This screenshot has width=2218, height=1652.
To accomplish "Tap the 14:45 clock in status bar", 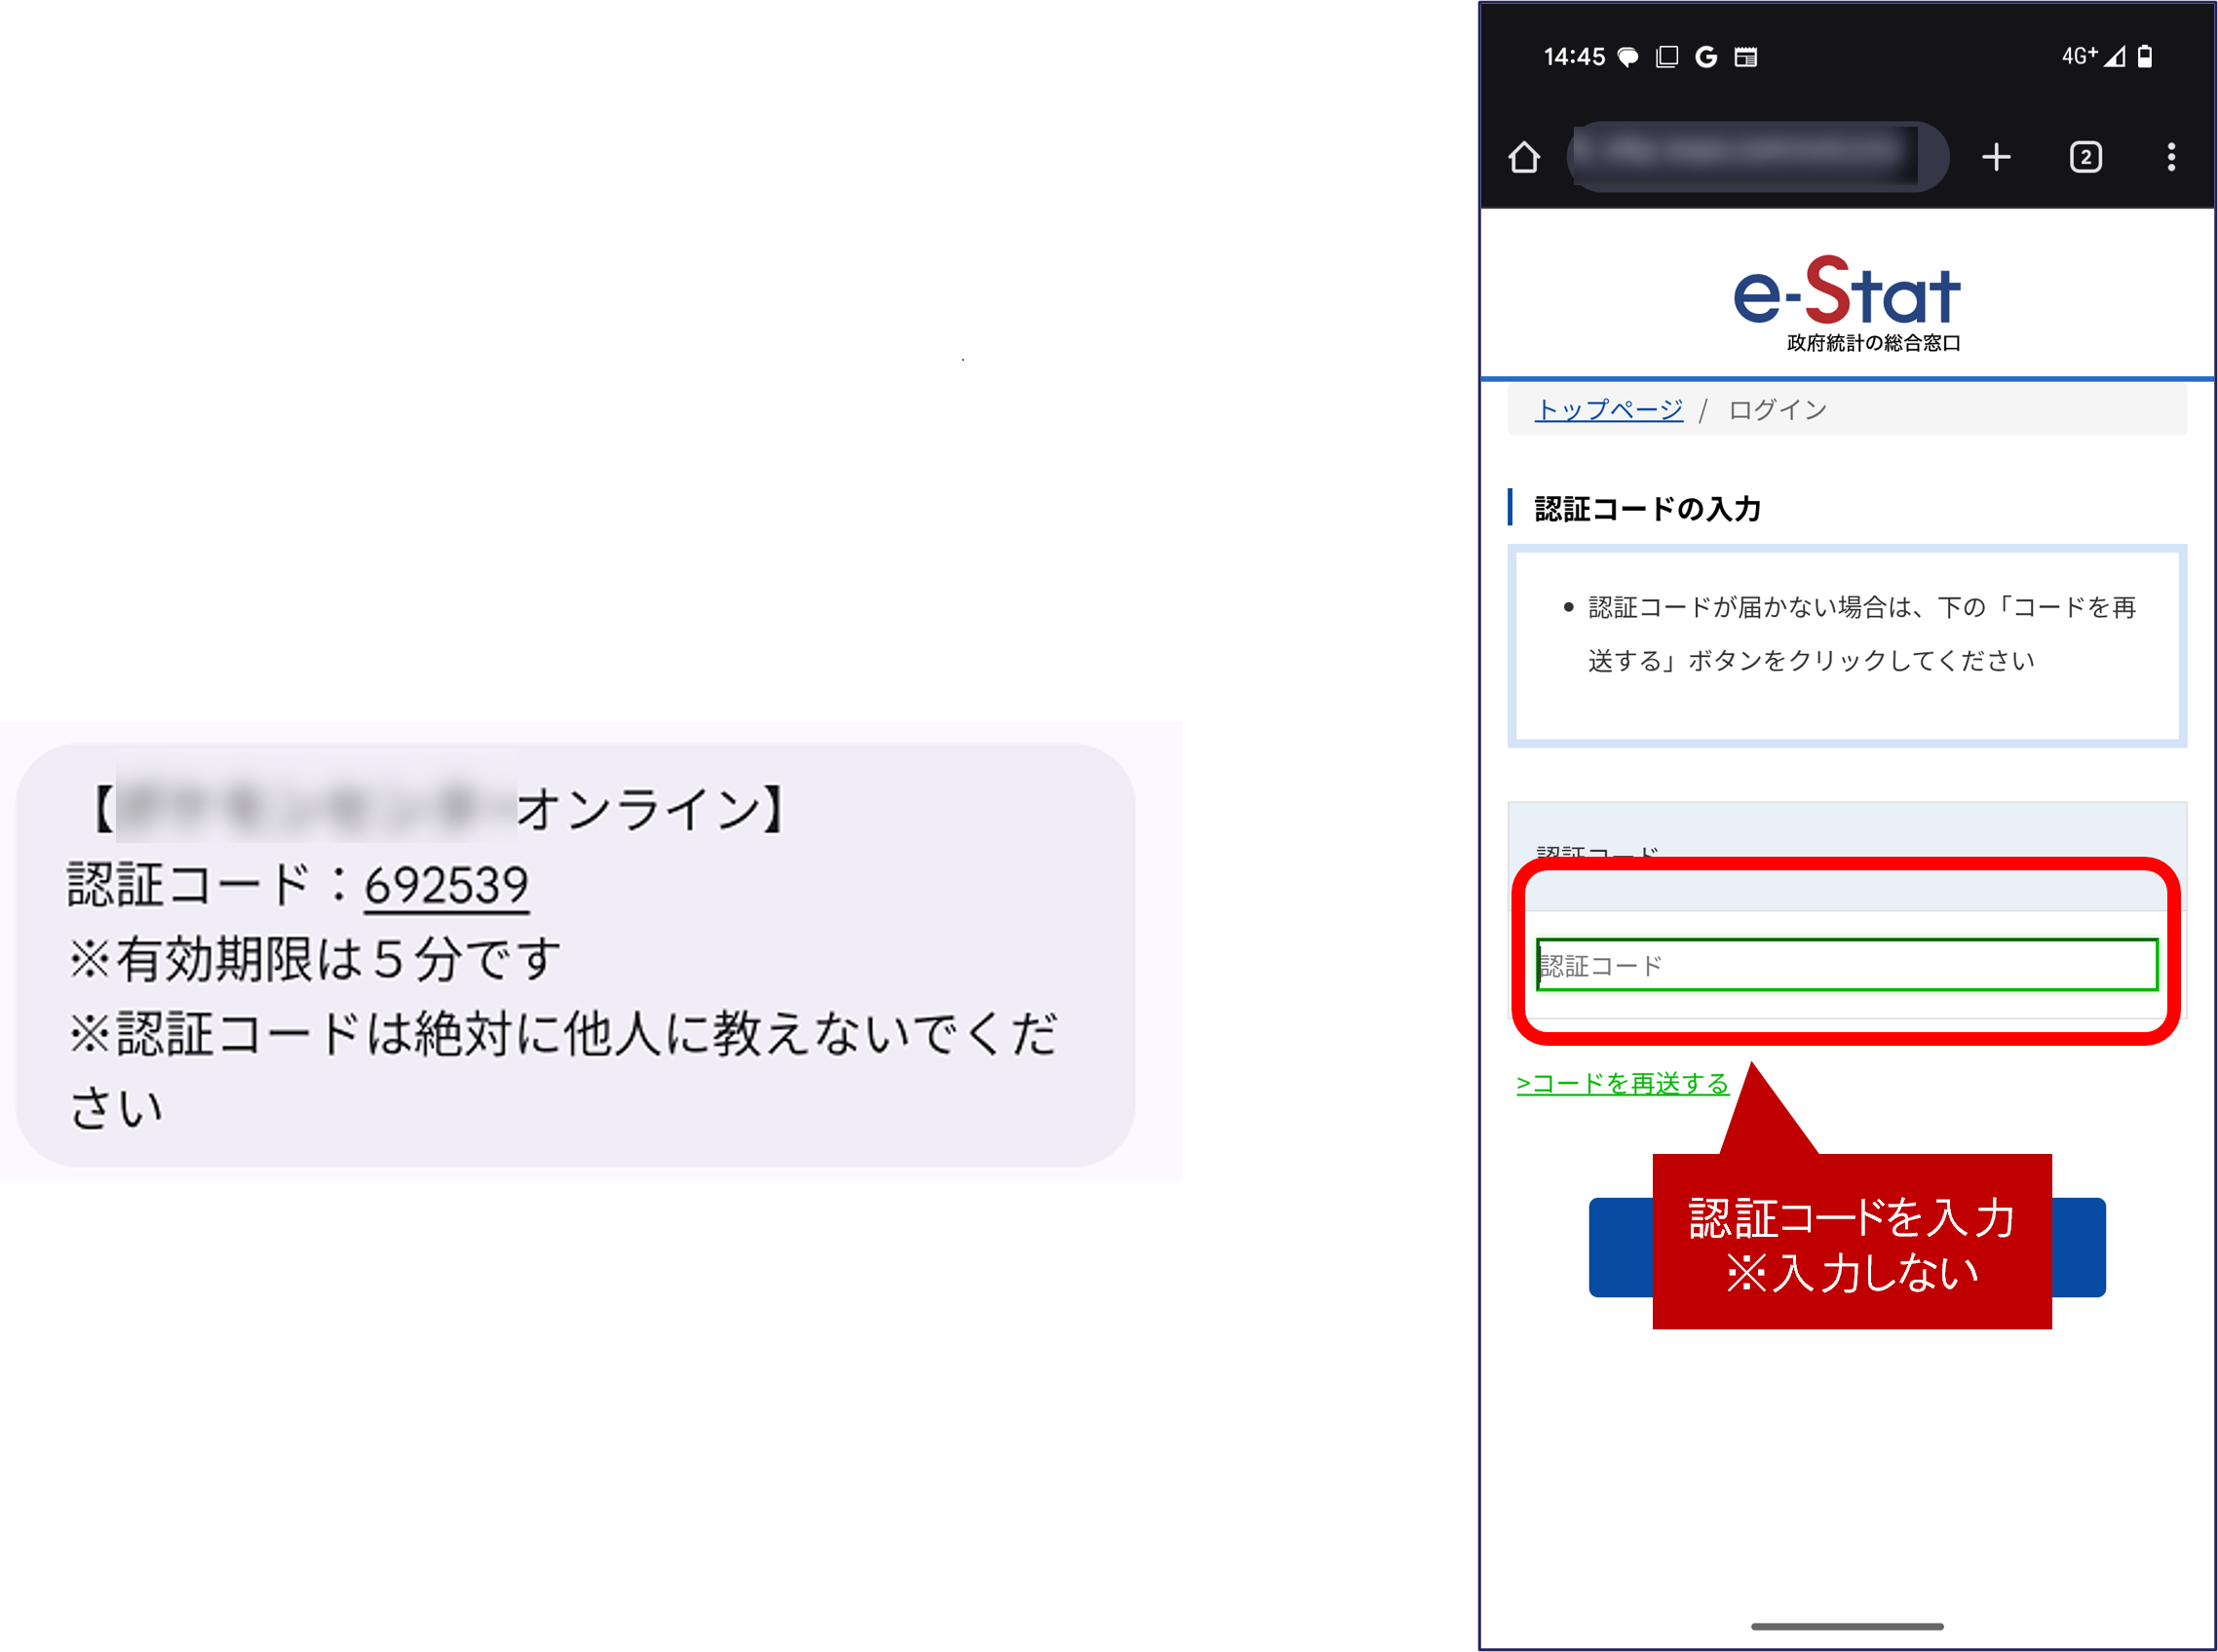I will tap(1573, 57).
